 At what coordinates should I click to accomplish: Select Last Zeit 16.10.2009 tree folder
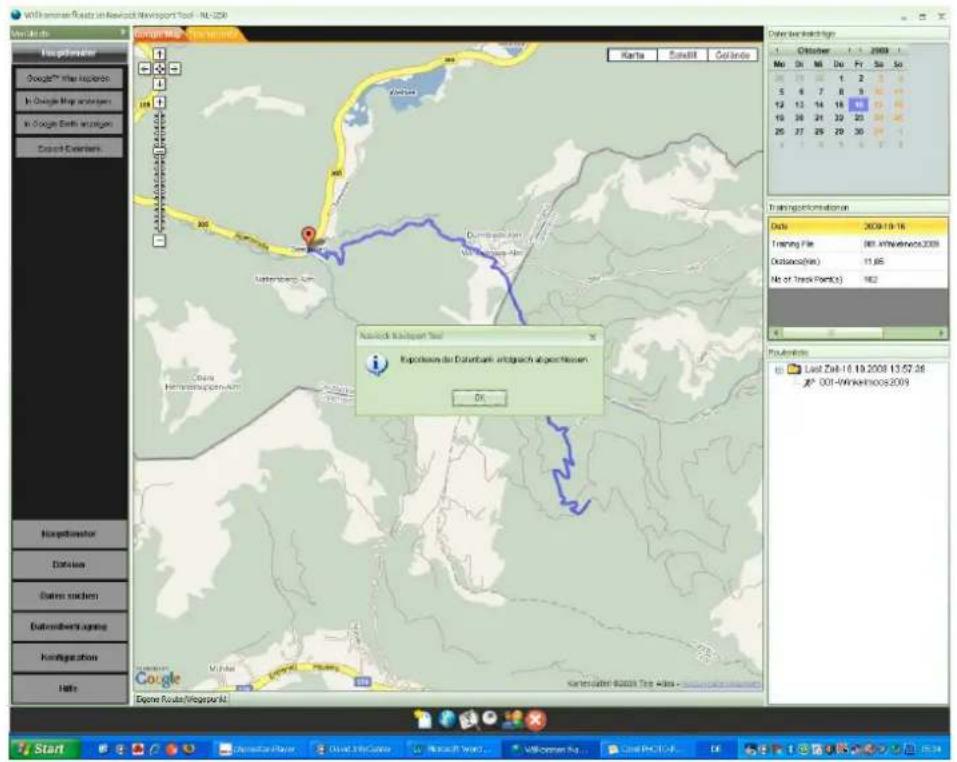(864, 368)
